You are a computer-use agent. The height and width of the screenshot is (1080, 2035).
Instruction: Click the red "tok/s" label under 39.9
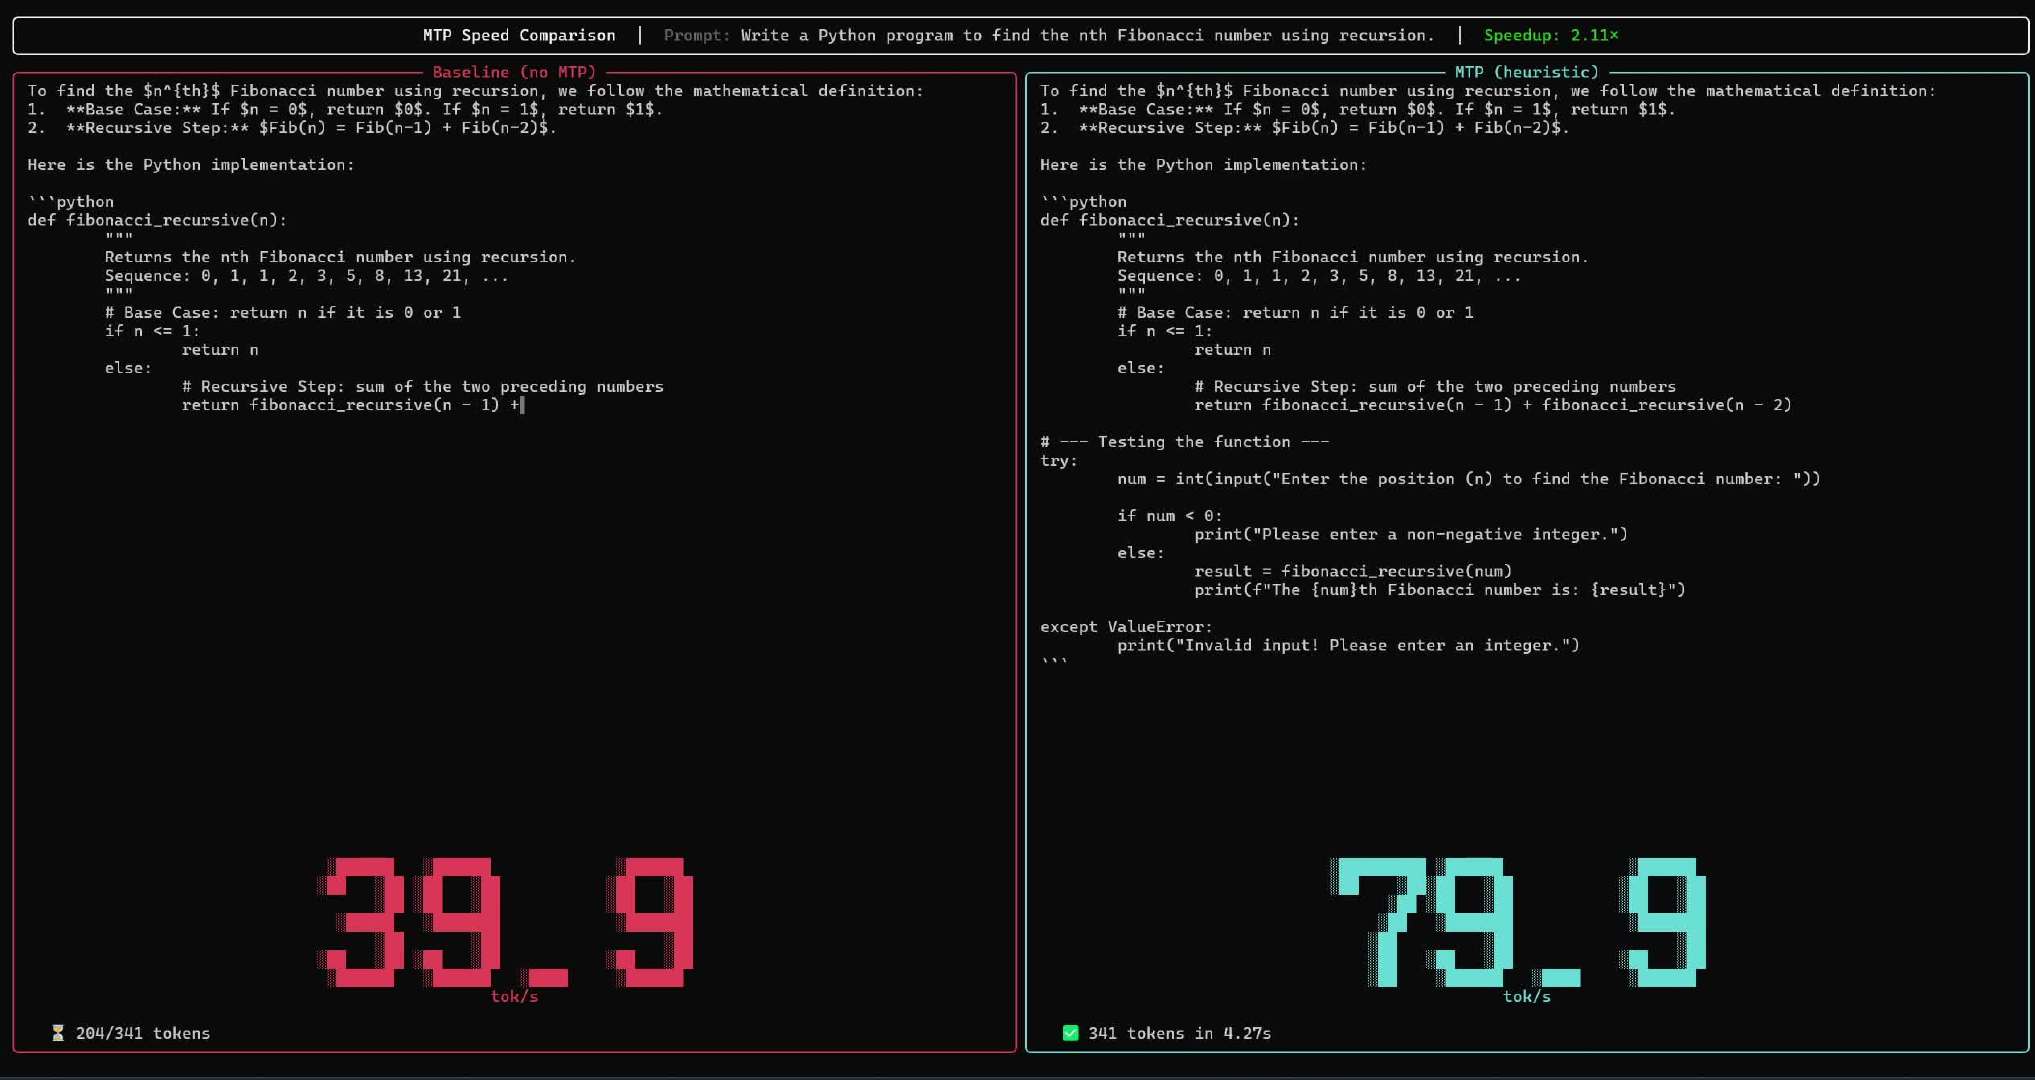click(514, 997)
